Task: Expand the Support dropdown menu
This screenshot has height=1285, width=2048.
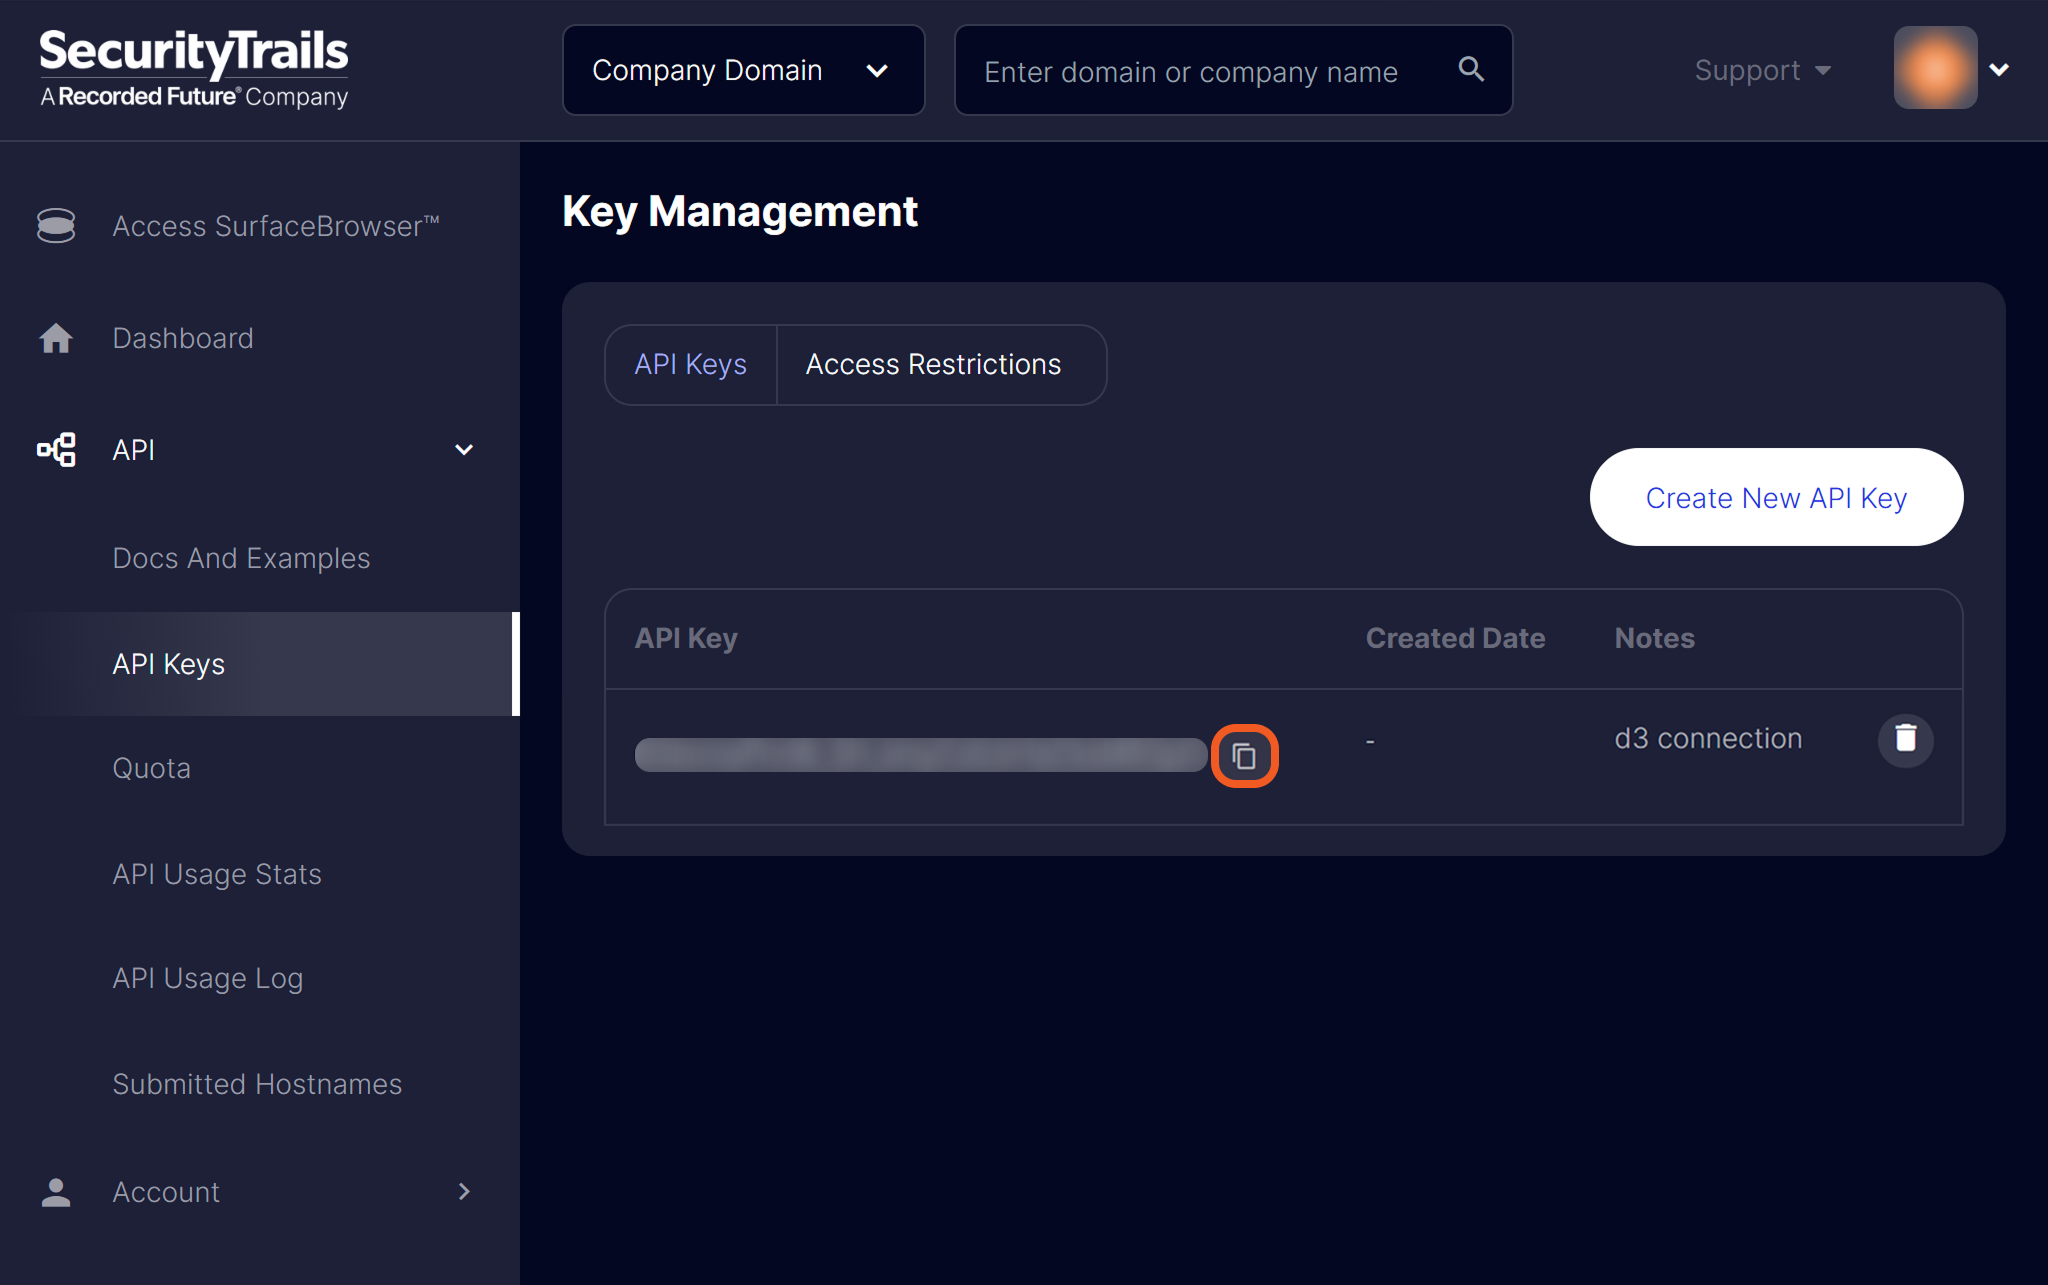Action: (1762, 70)
